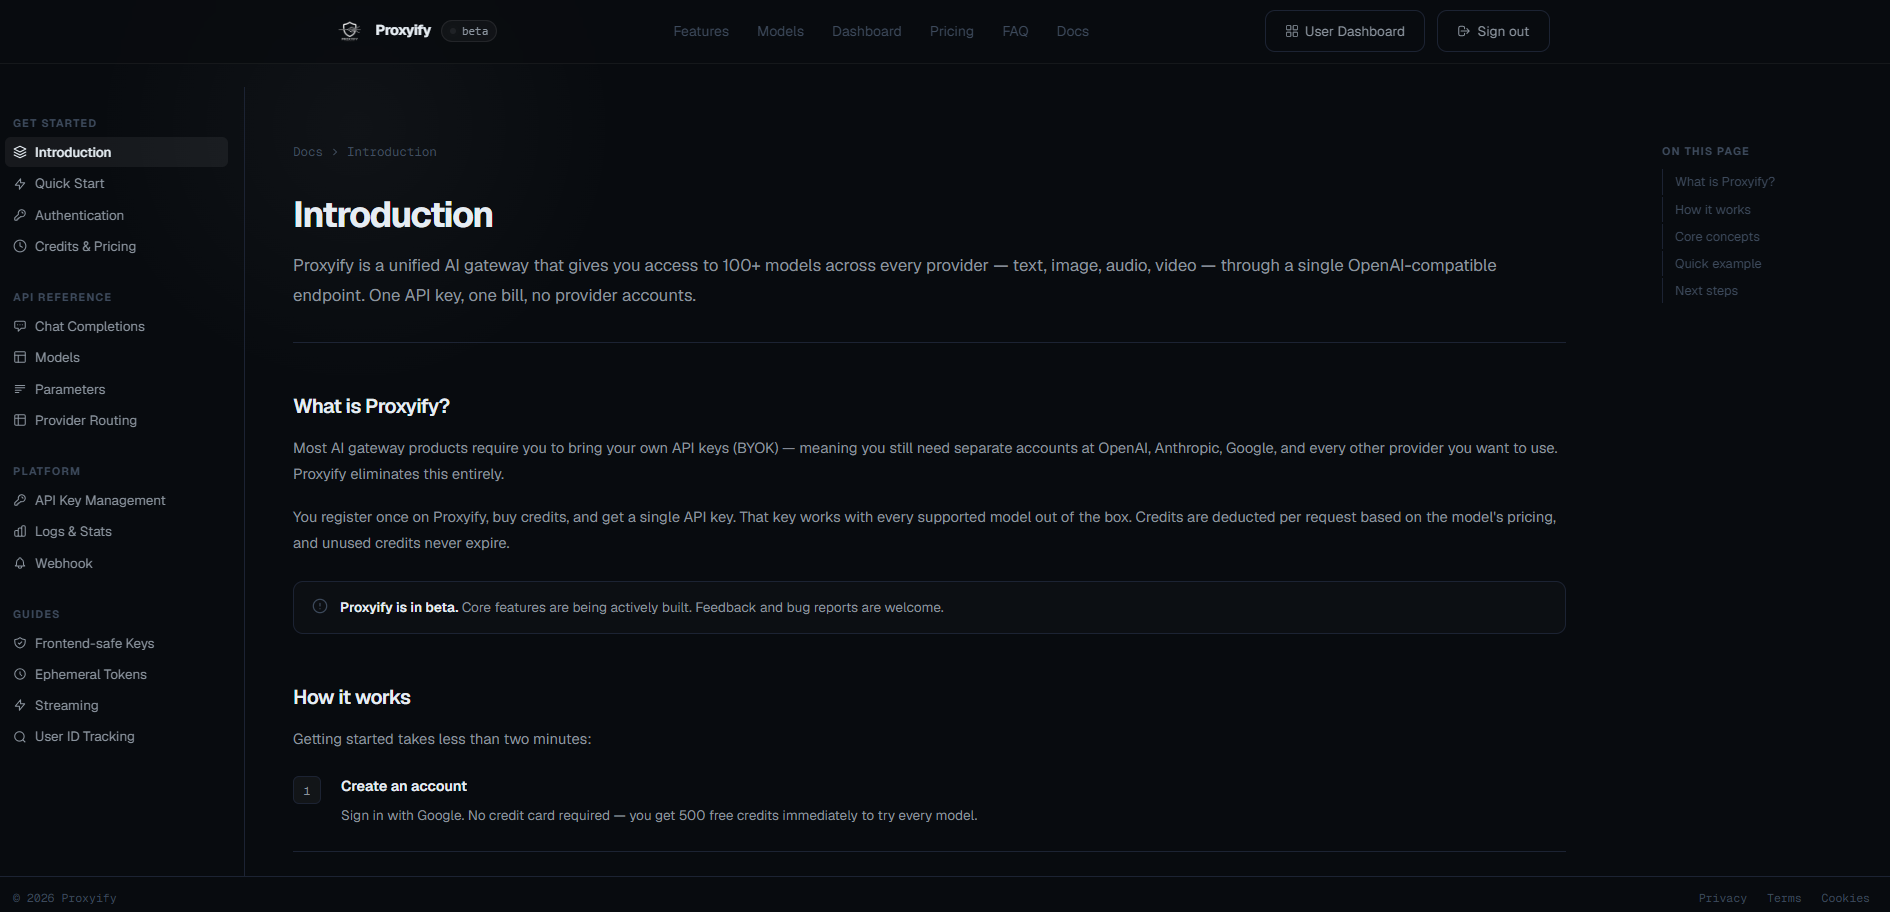Open Models in top navigation
This screenshot has width=1890, height=912.
[x=780, y=31]
